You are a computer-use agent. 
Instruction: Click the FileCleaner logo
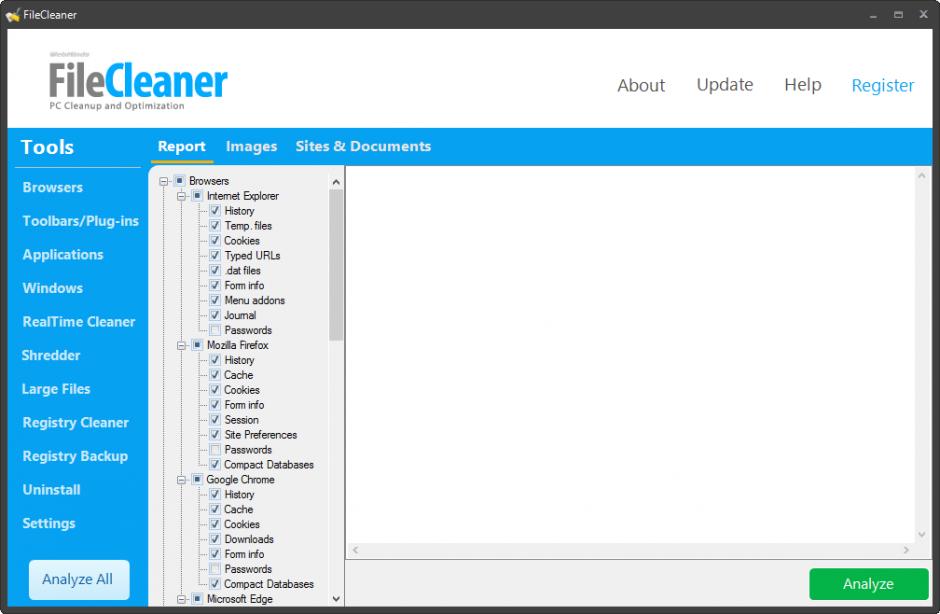click(138, 82)
